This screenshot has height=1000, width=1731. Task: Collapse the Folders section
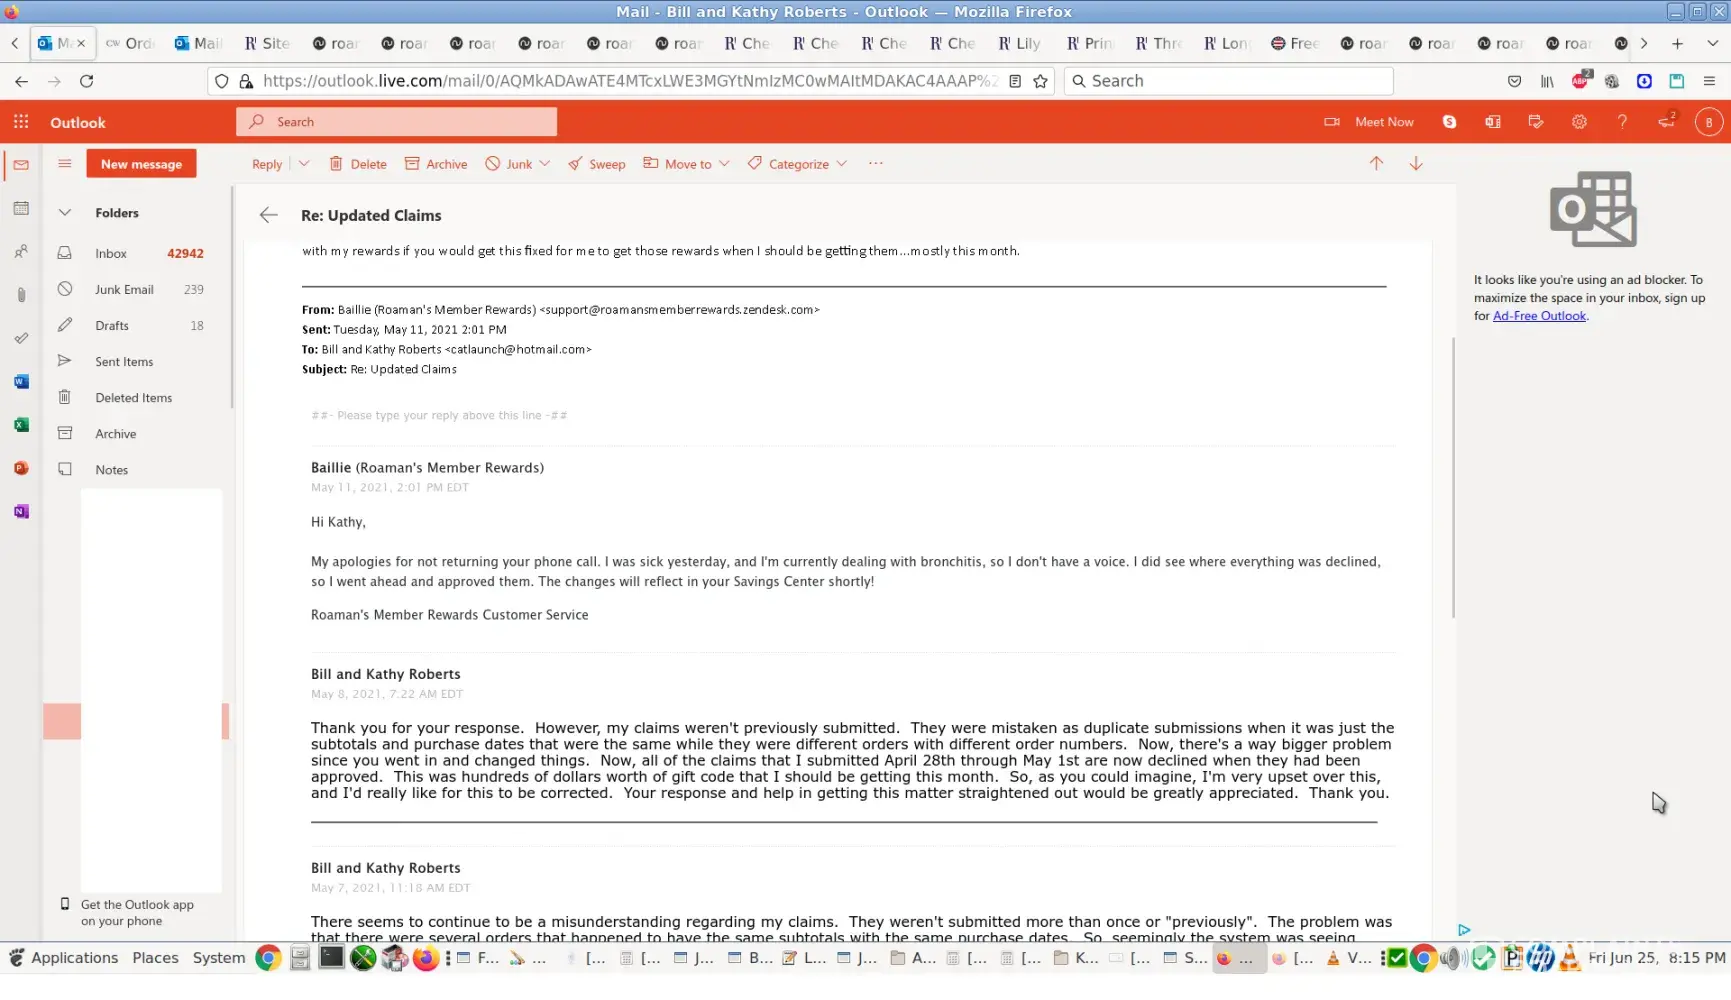tap(65, 213)
